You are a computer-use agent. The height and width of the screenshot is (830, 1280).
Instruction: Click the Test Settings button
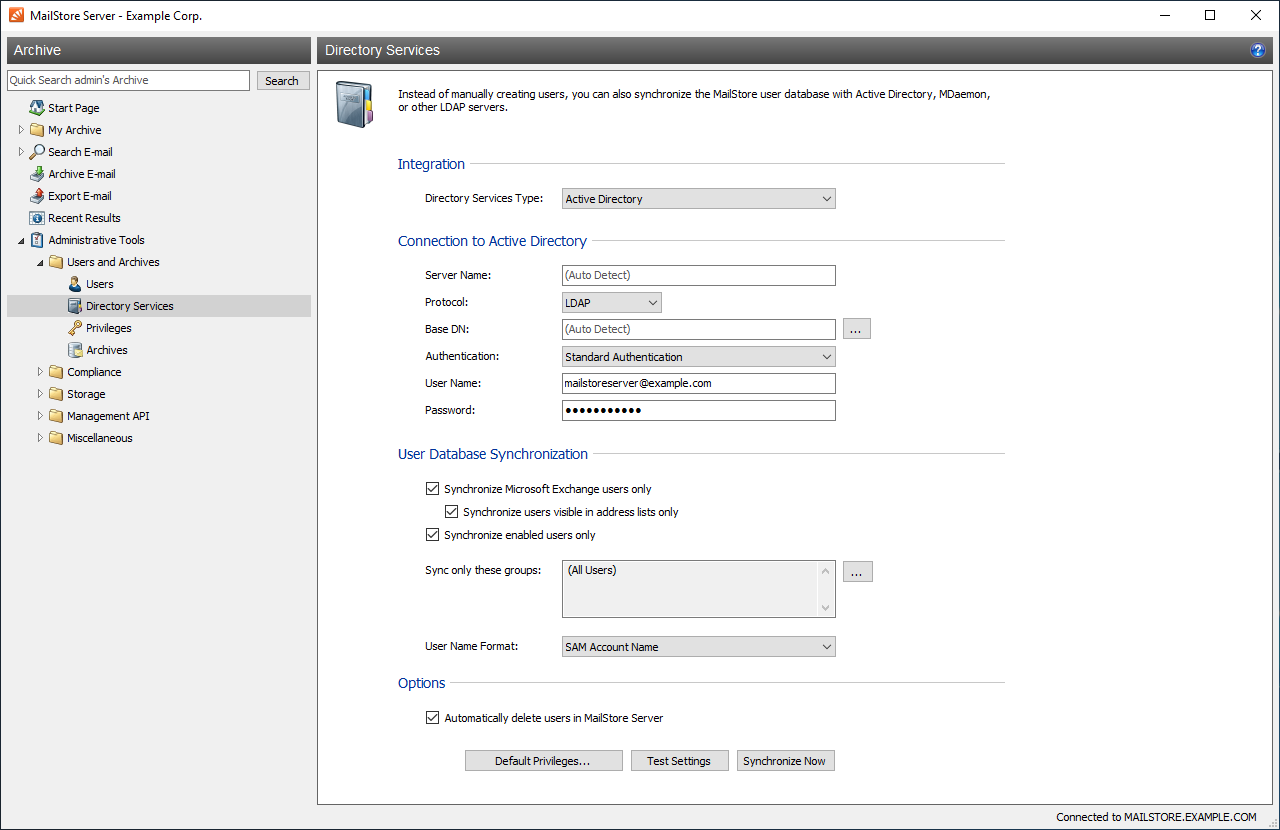678,761
